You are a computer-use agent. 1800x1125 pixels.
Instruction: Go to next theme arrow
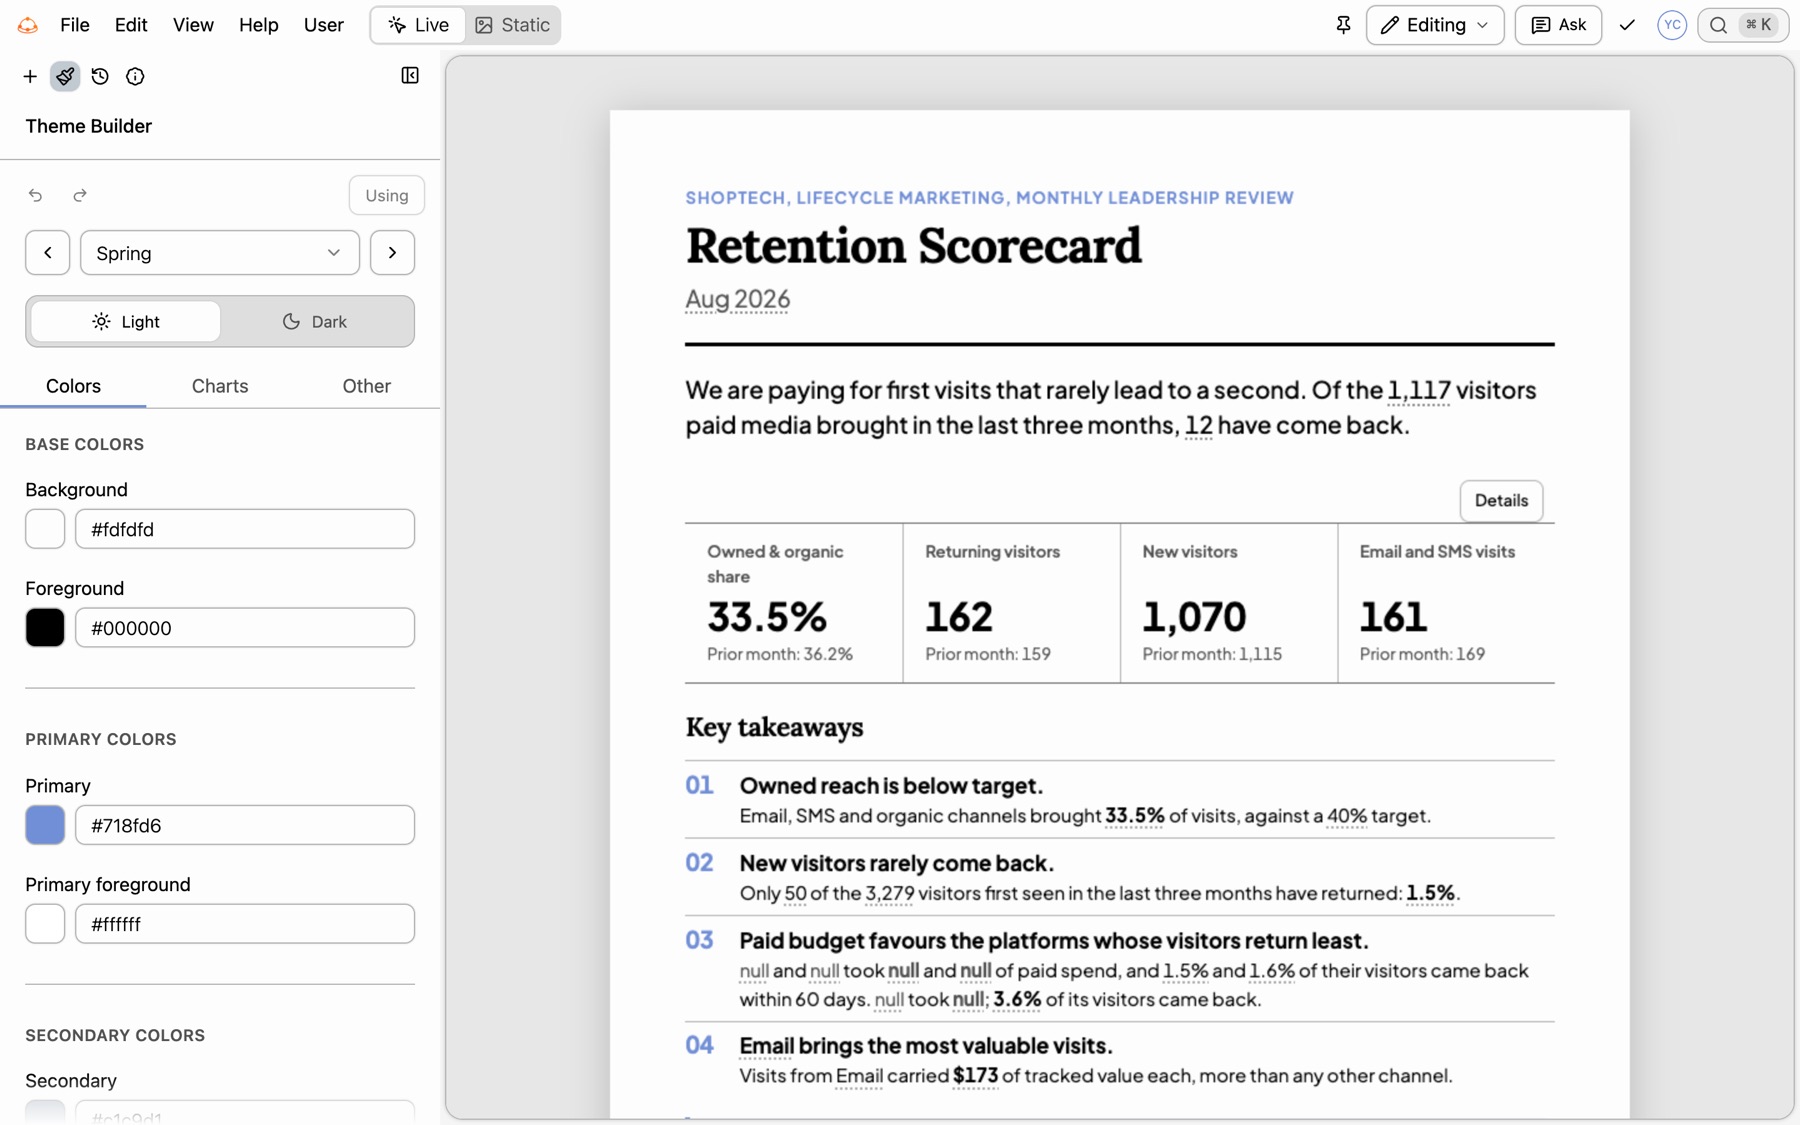tap(392, 253)
